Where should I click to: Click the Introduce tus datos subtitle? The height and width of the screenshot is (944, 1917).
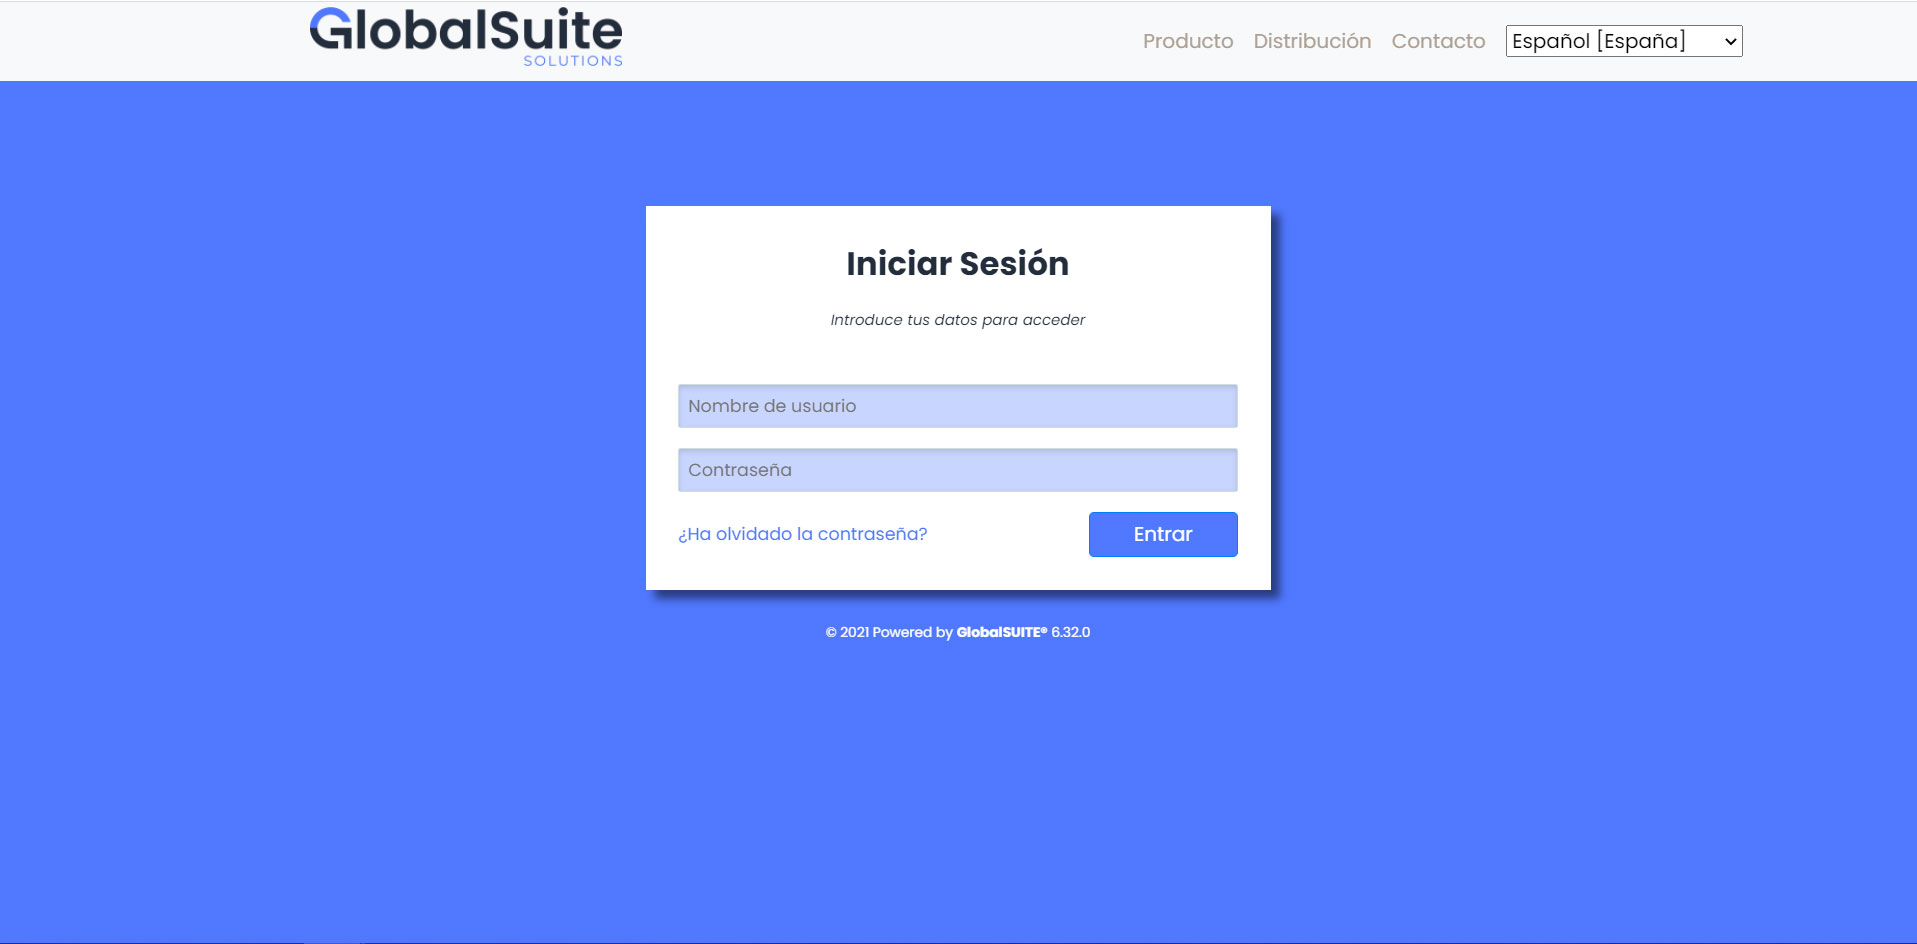(957, 320)
